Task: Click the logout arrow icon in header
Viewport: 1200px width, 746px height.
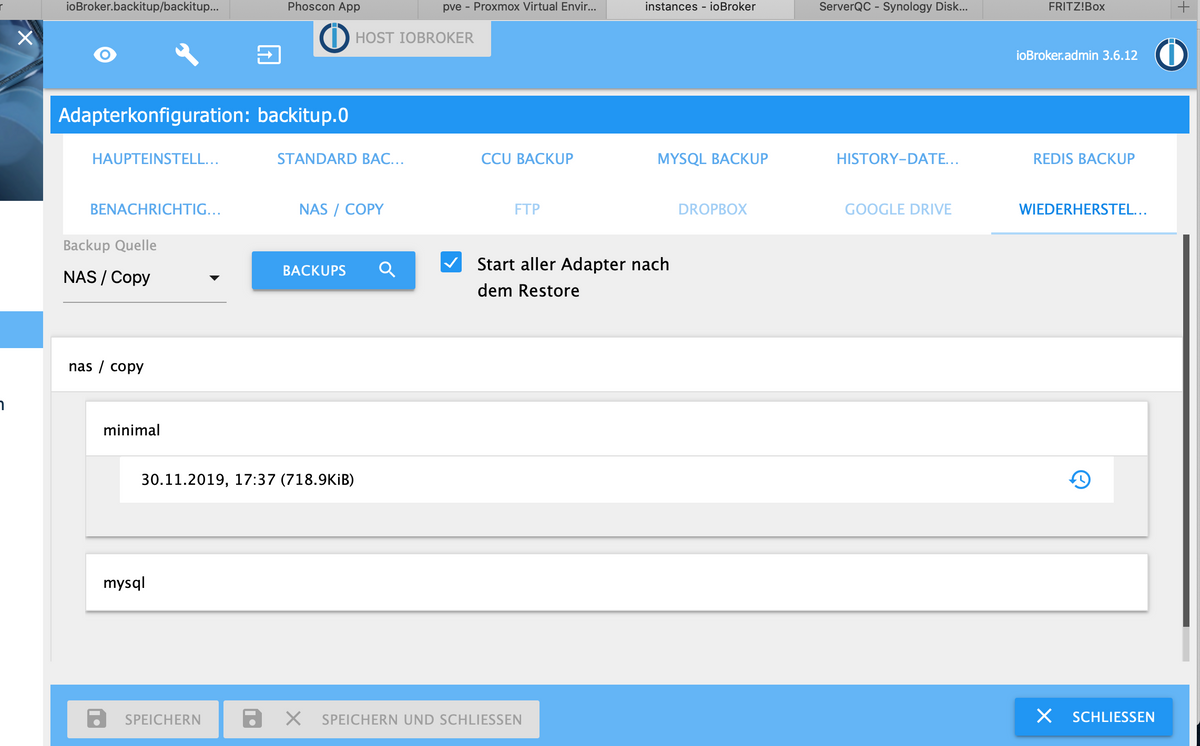Action: pyautogui.click(x=269, y=55)
